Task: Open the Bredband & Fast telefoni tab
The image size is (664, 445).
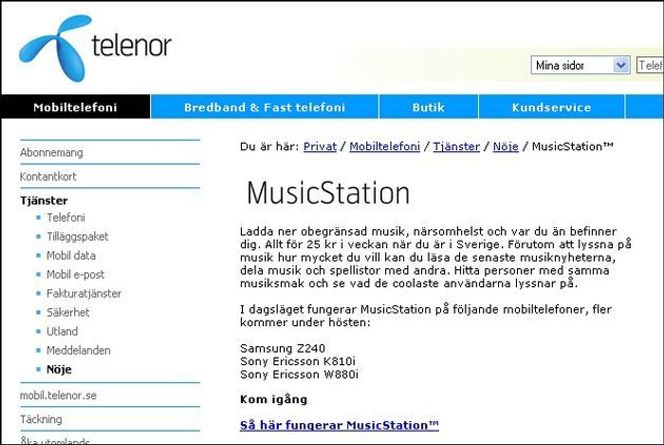Action: (265, 107)
